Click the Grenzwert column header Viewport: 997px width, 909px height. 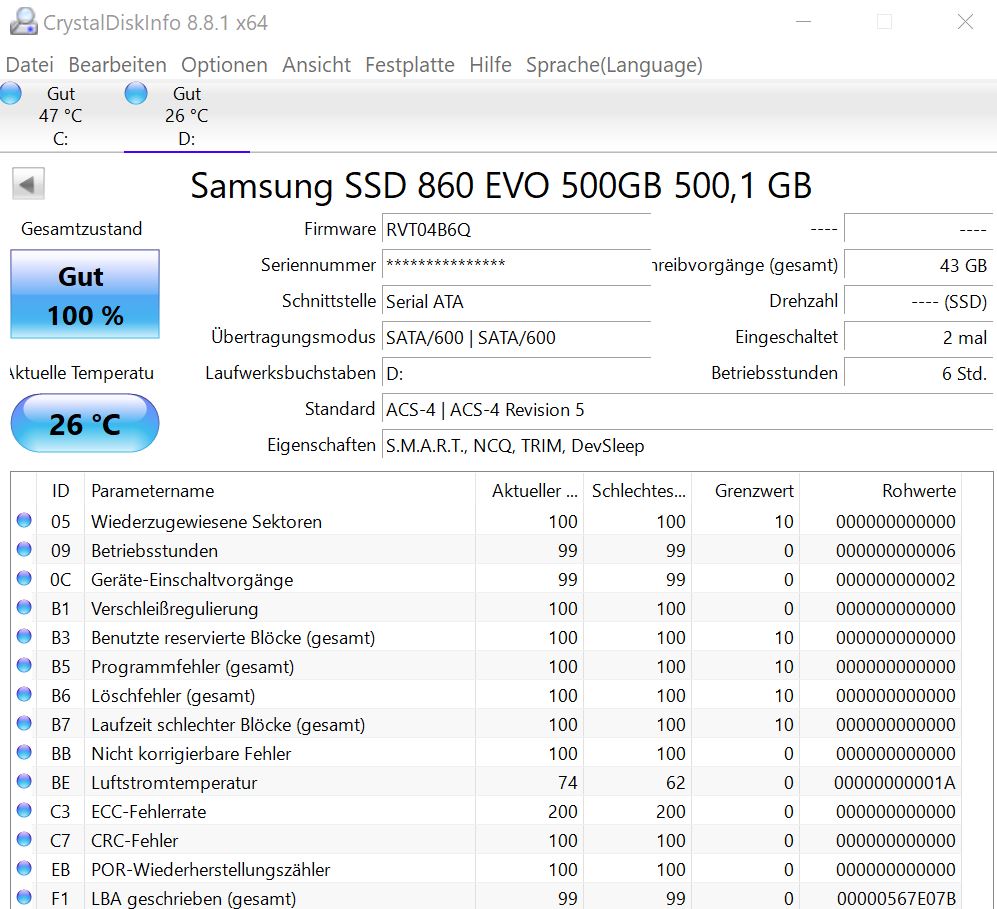[745, 491]
